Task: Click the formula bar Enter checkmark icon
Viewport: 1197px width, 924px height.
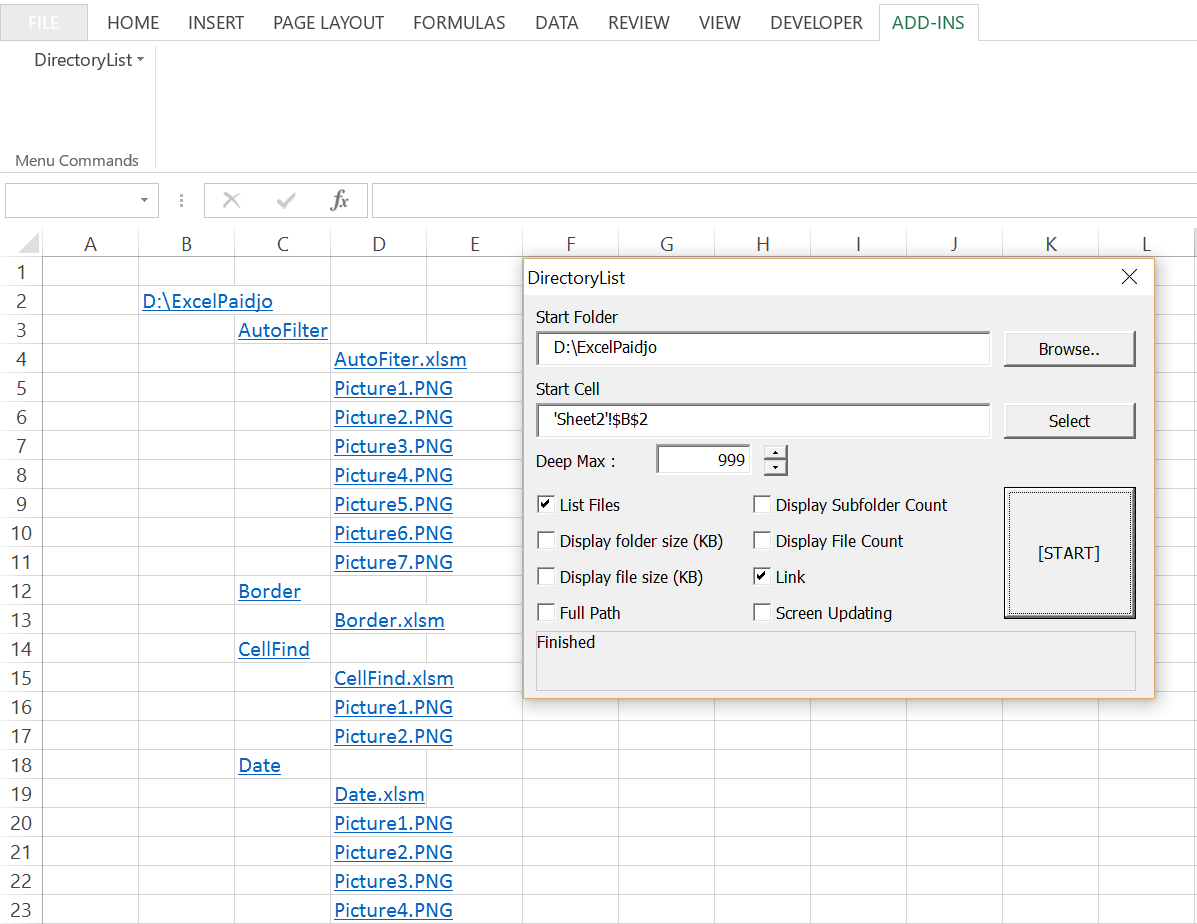Action: pos(286,200)
